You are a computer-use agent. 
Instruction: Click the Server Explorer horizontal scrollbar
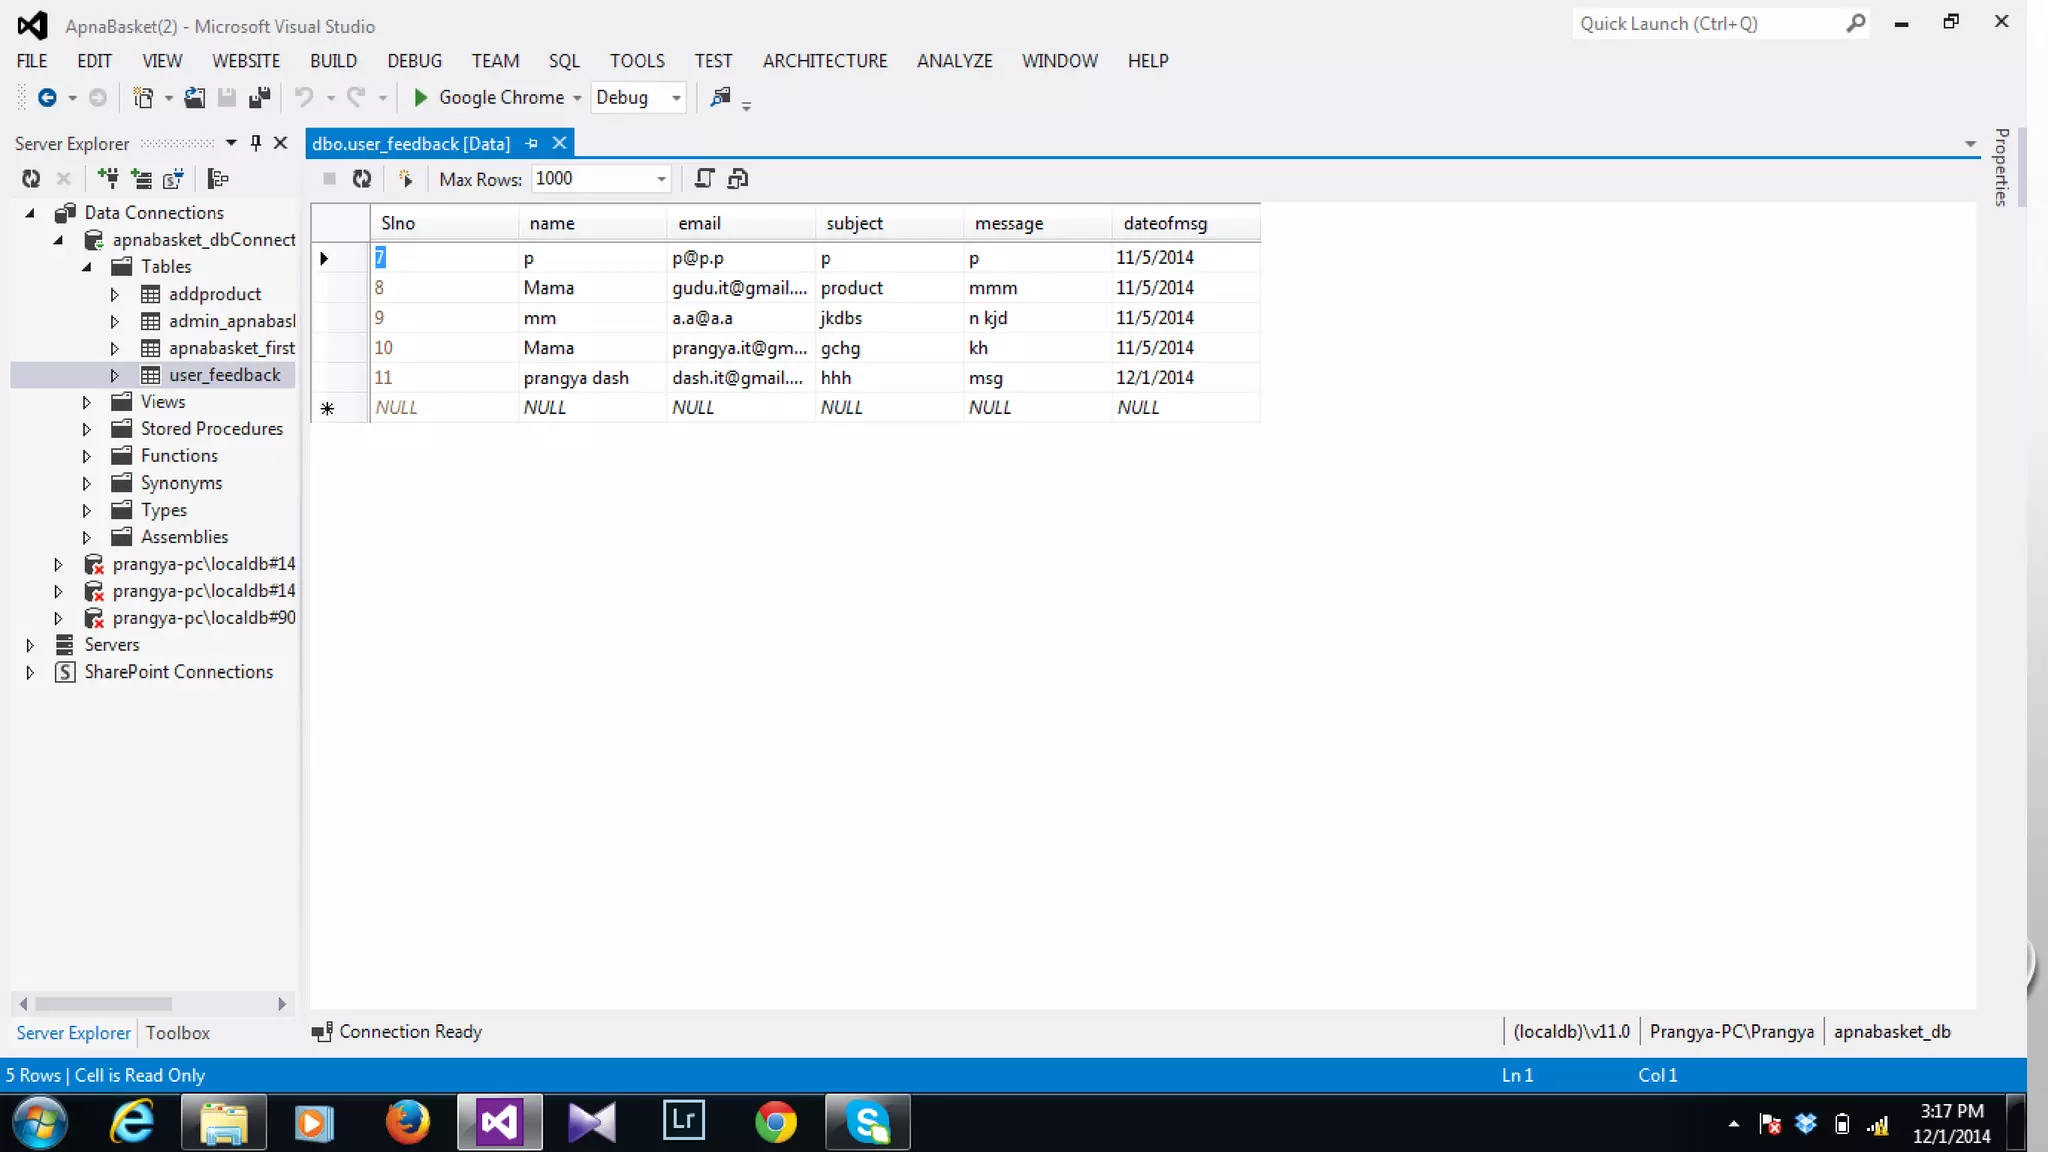coord(104,1003)
